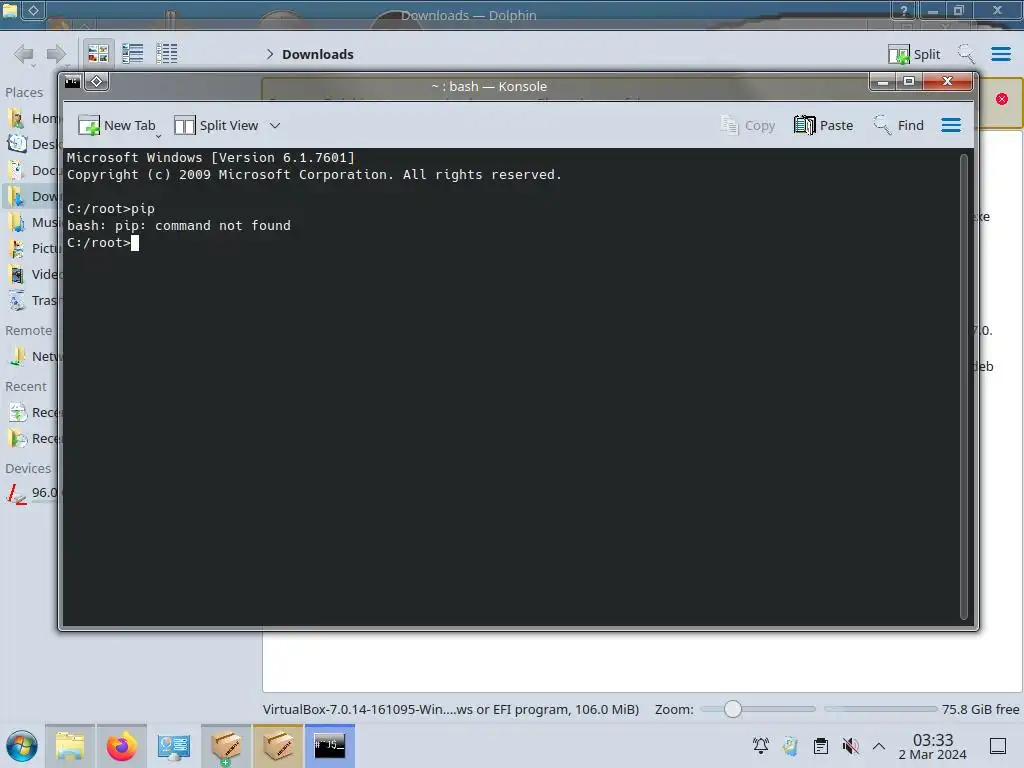Screen dimensions: 1024x768
Task: Dismiss the Dolphin message with red close icon
Action: click(x=1002, y=99)
